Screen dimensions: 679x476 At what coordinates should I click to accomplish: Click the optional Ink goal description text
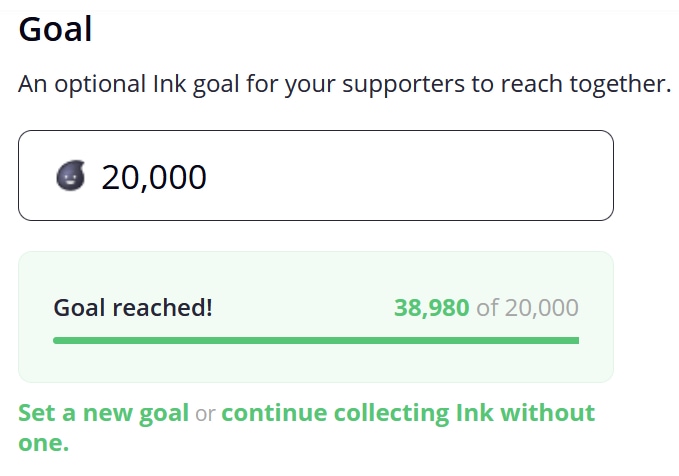(x=345, y=84)
